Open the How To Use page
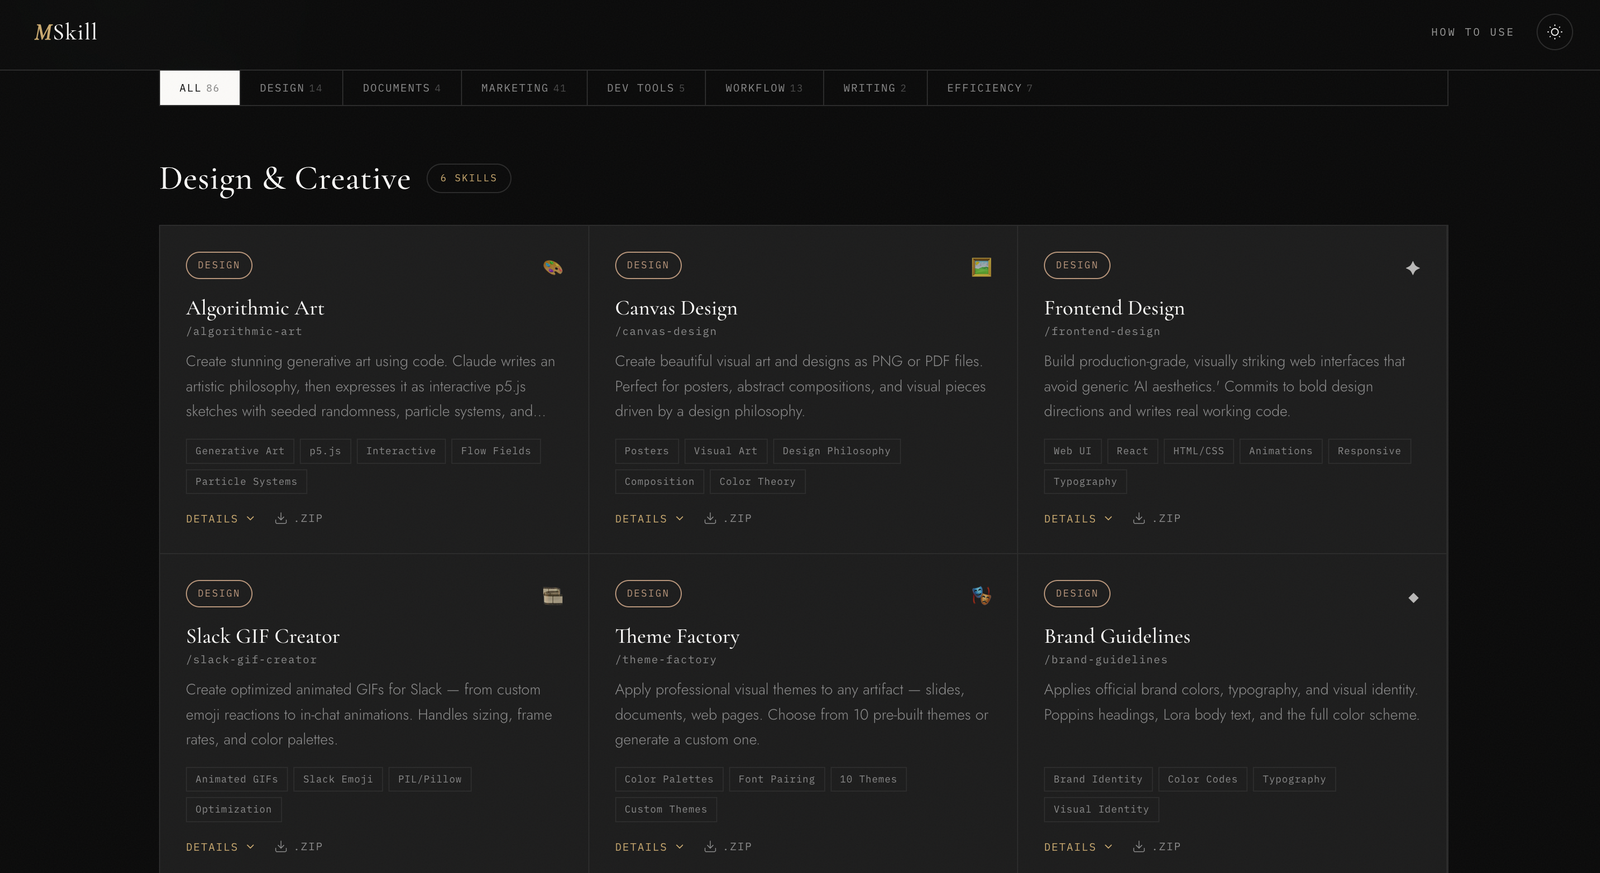Viewport: 1600px width, 873px height. point(1472,32)
